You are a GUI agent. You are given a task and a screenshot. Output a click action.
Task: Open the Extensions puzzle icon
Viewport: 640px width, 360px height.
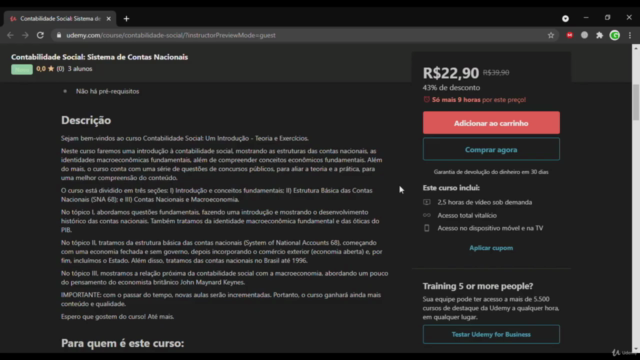tap(600, 36)
